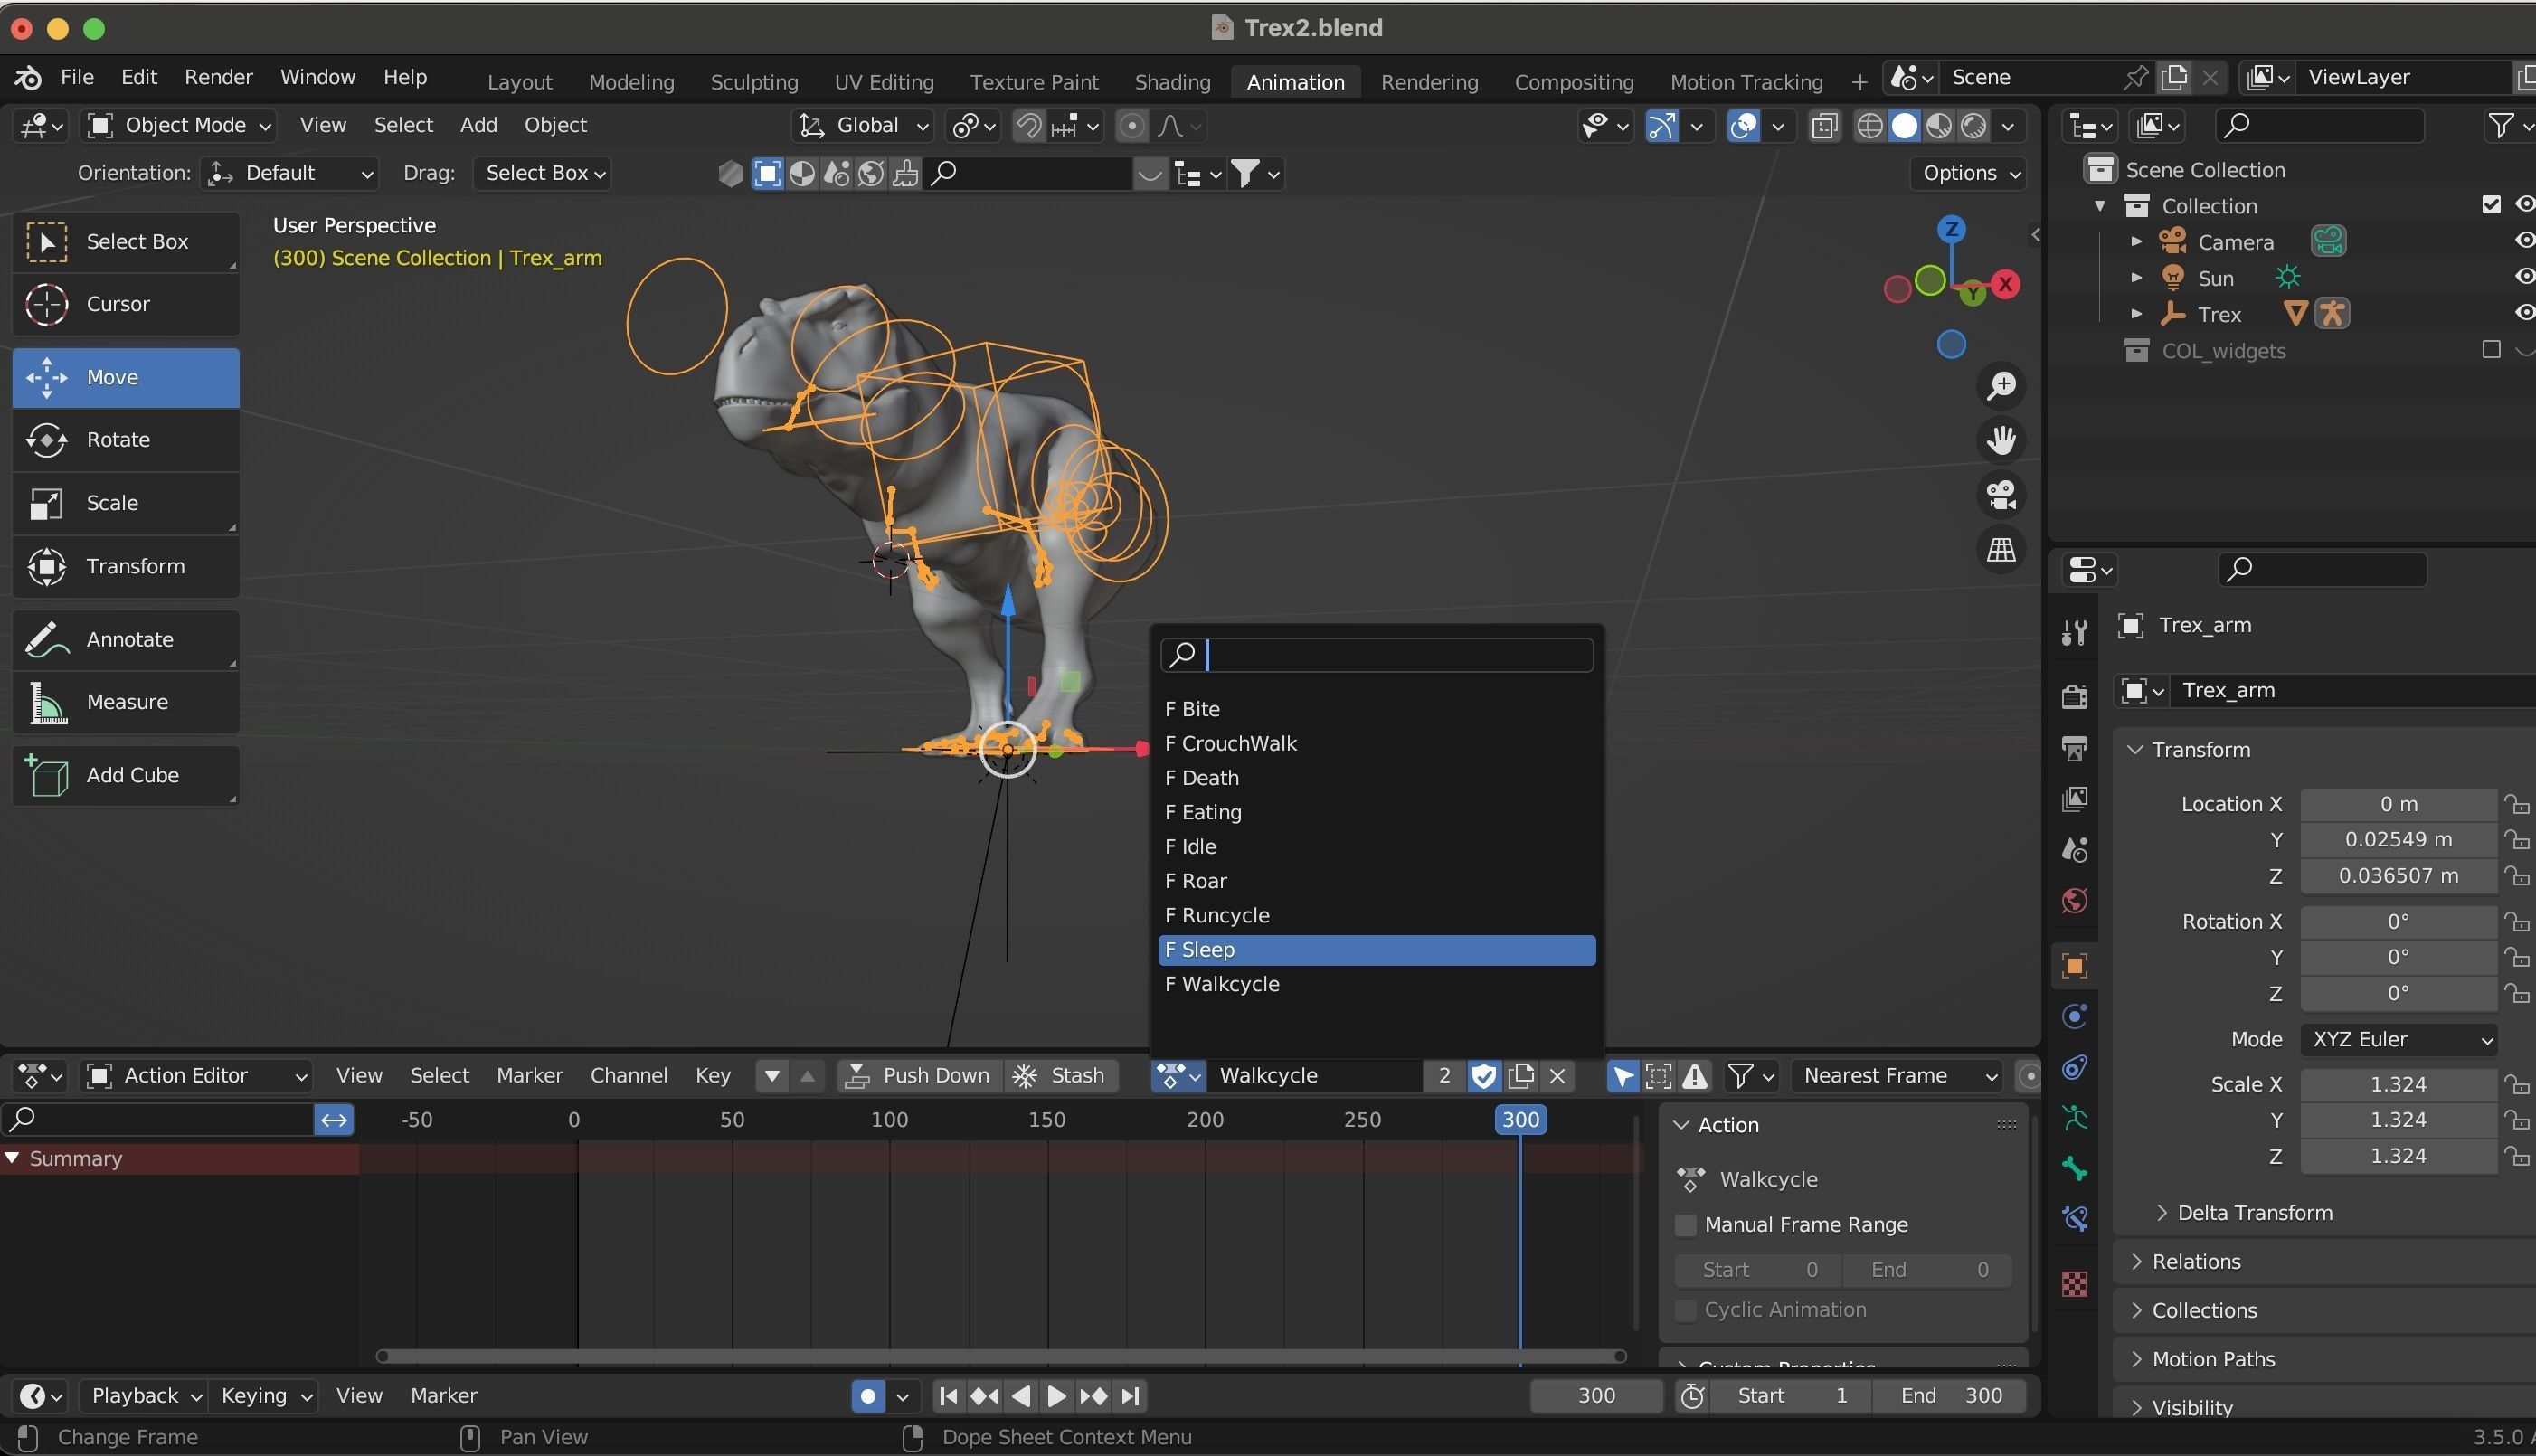
Task: Select the Measure tool
Action: click(125, 702)
